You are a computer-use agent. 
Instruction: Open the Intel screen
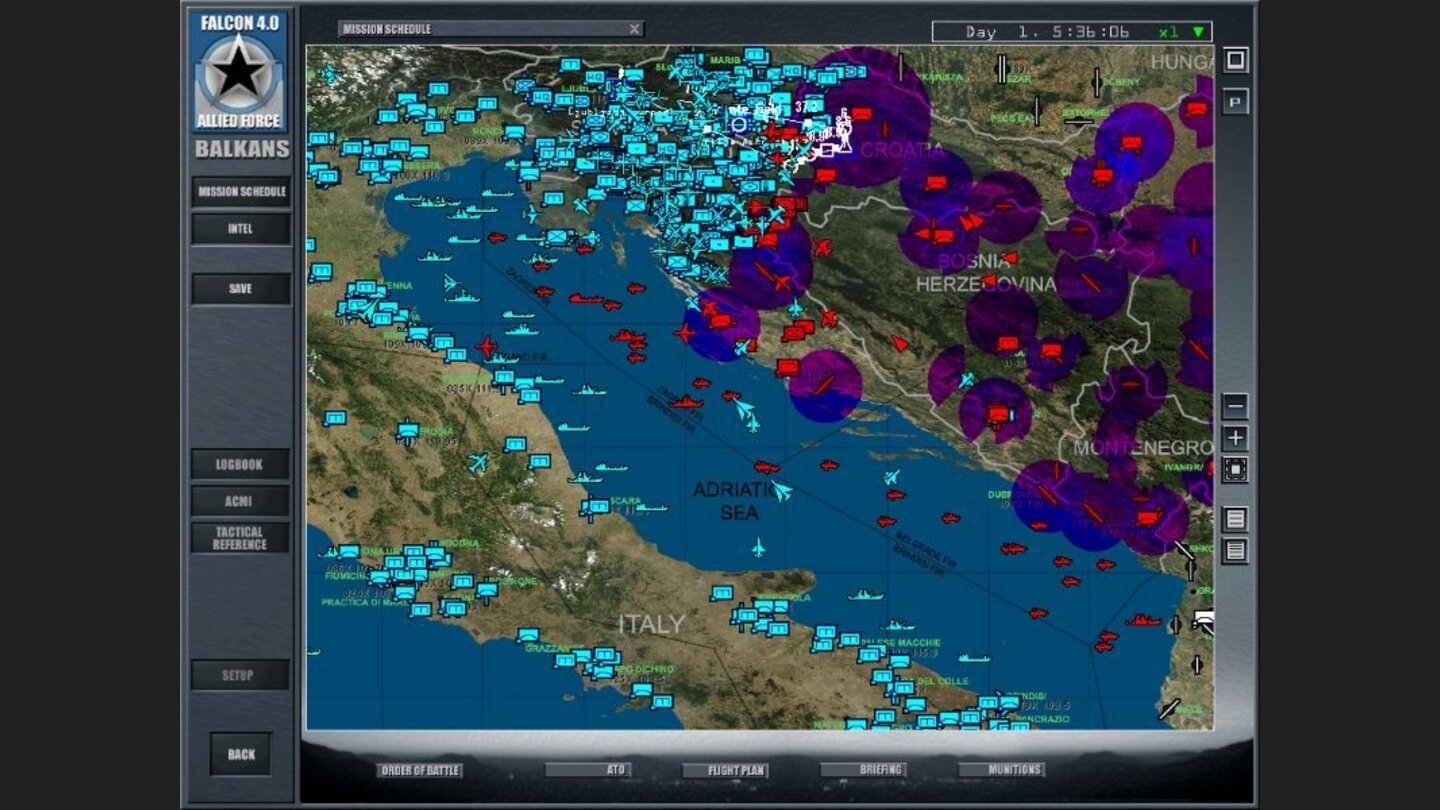(241, 228)
